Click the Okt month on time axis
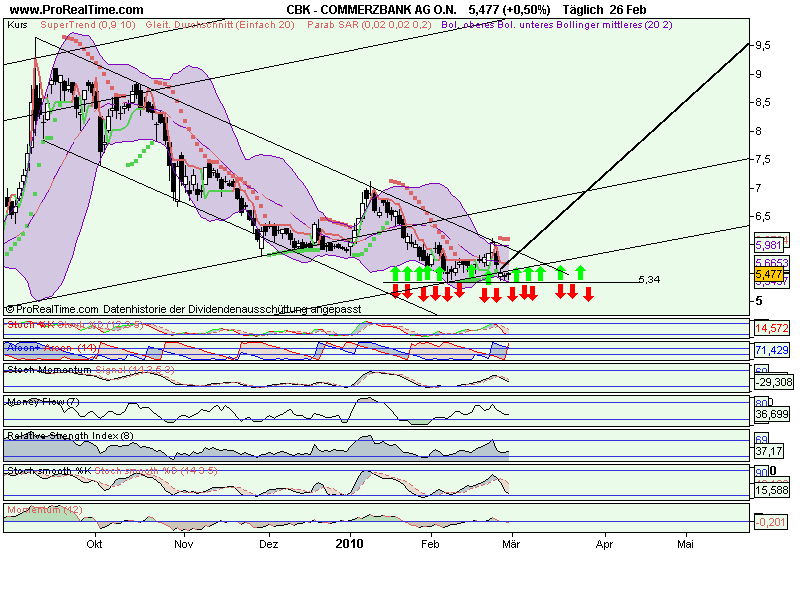 pyautogui.click(x=94, y=544)
